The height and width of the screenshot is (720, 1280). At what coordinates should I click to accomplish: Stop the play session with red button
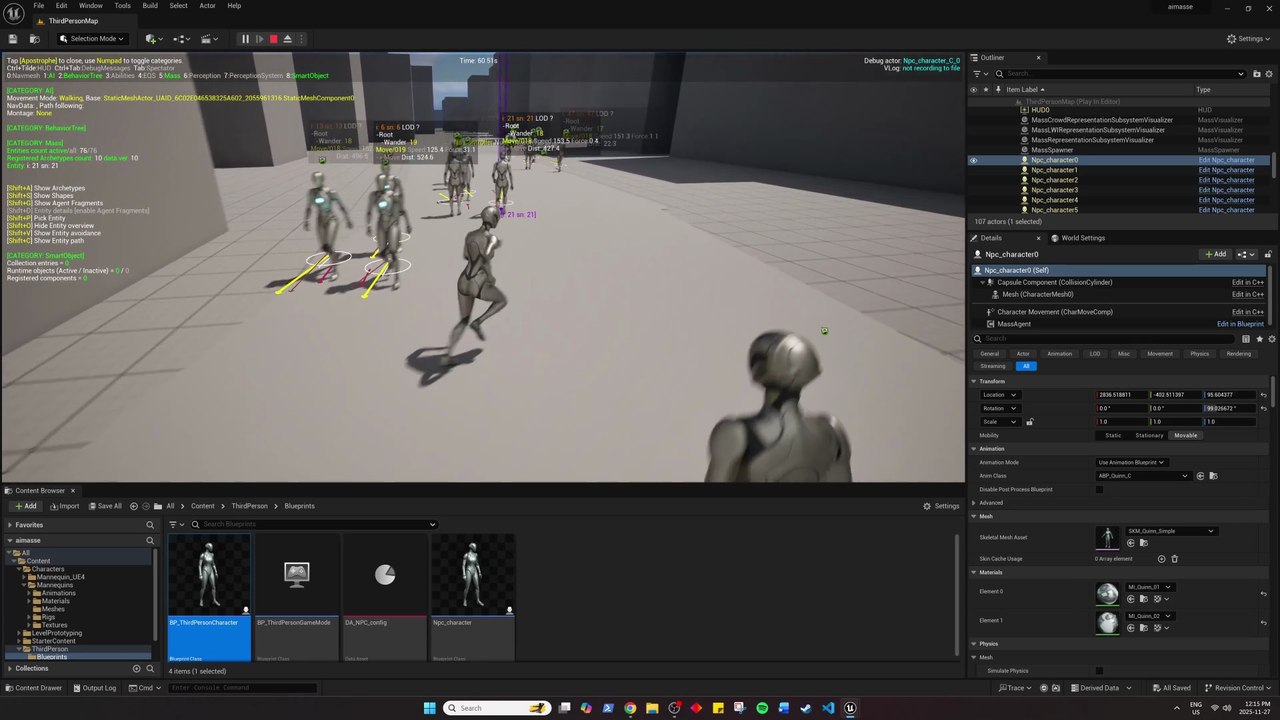pos(273,39)
